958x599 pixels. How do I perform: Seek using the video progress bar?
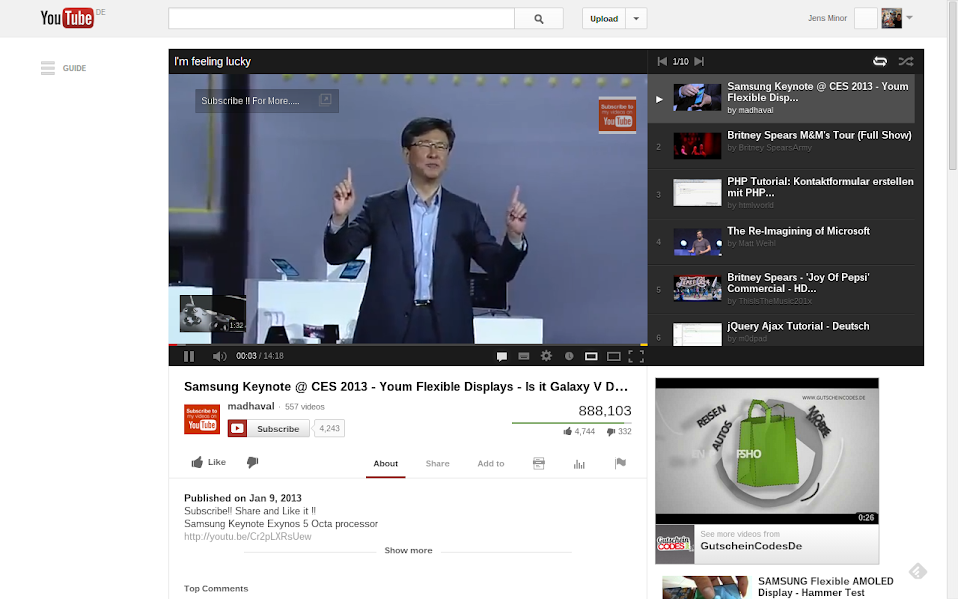[x=408, y=345]
